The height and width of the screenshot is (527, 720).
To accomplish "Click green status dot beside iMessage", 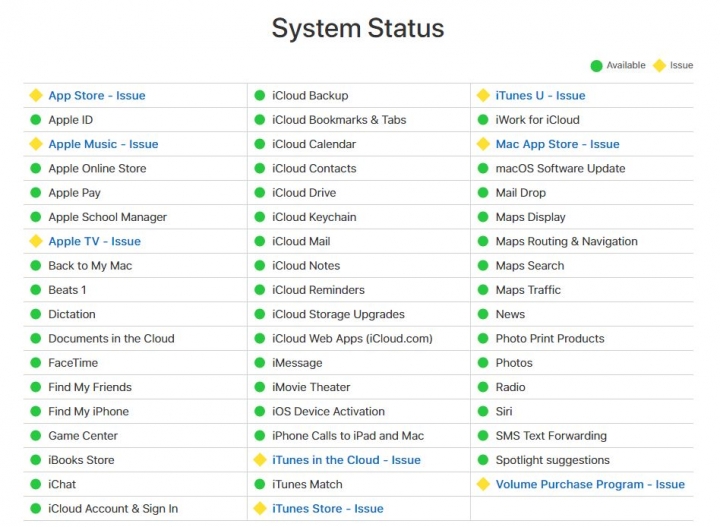I will pyautogui.click(x=260, y=363).
